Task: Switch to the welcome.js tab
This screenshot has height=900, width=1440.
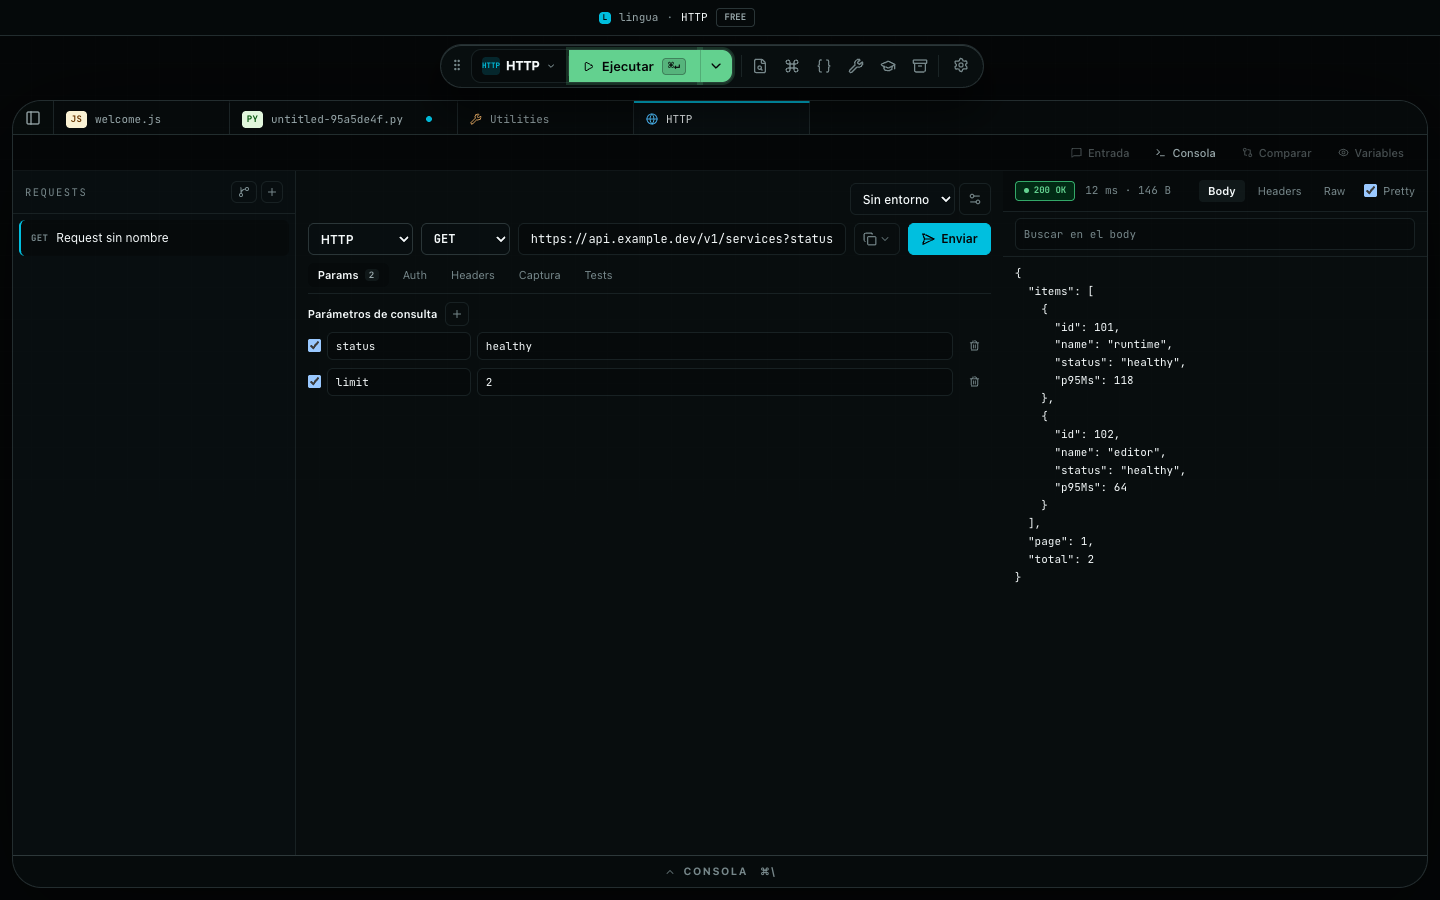Action: coord(141,119)
